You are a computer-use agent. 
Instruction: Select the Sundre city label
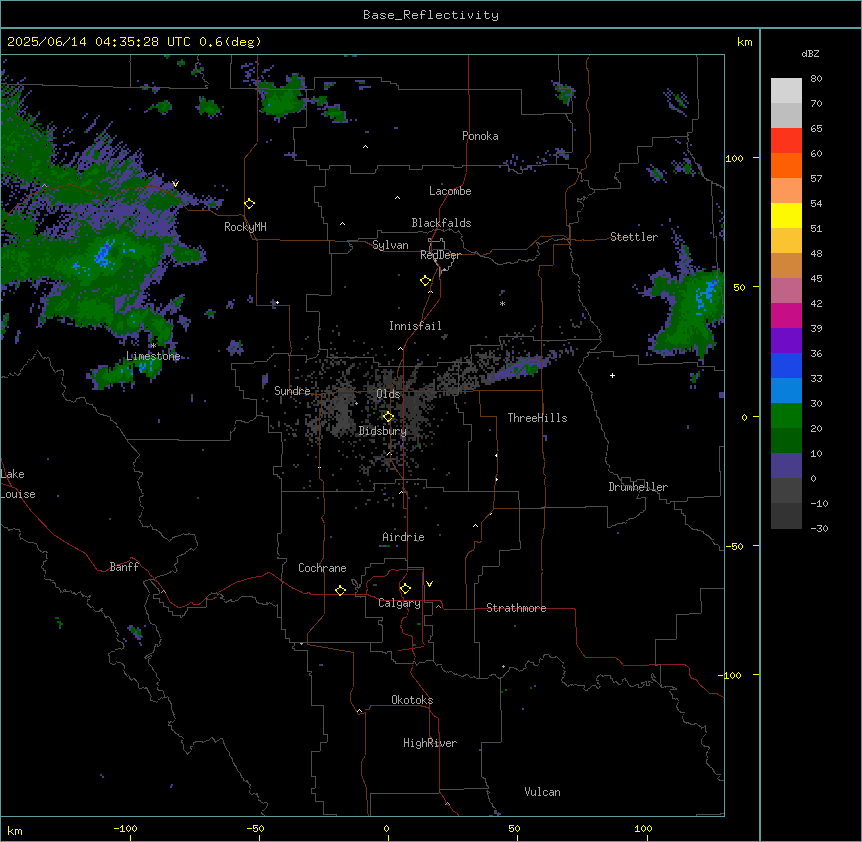pyautogui.click(x=292, y=391)
